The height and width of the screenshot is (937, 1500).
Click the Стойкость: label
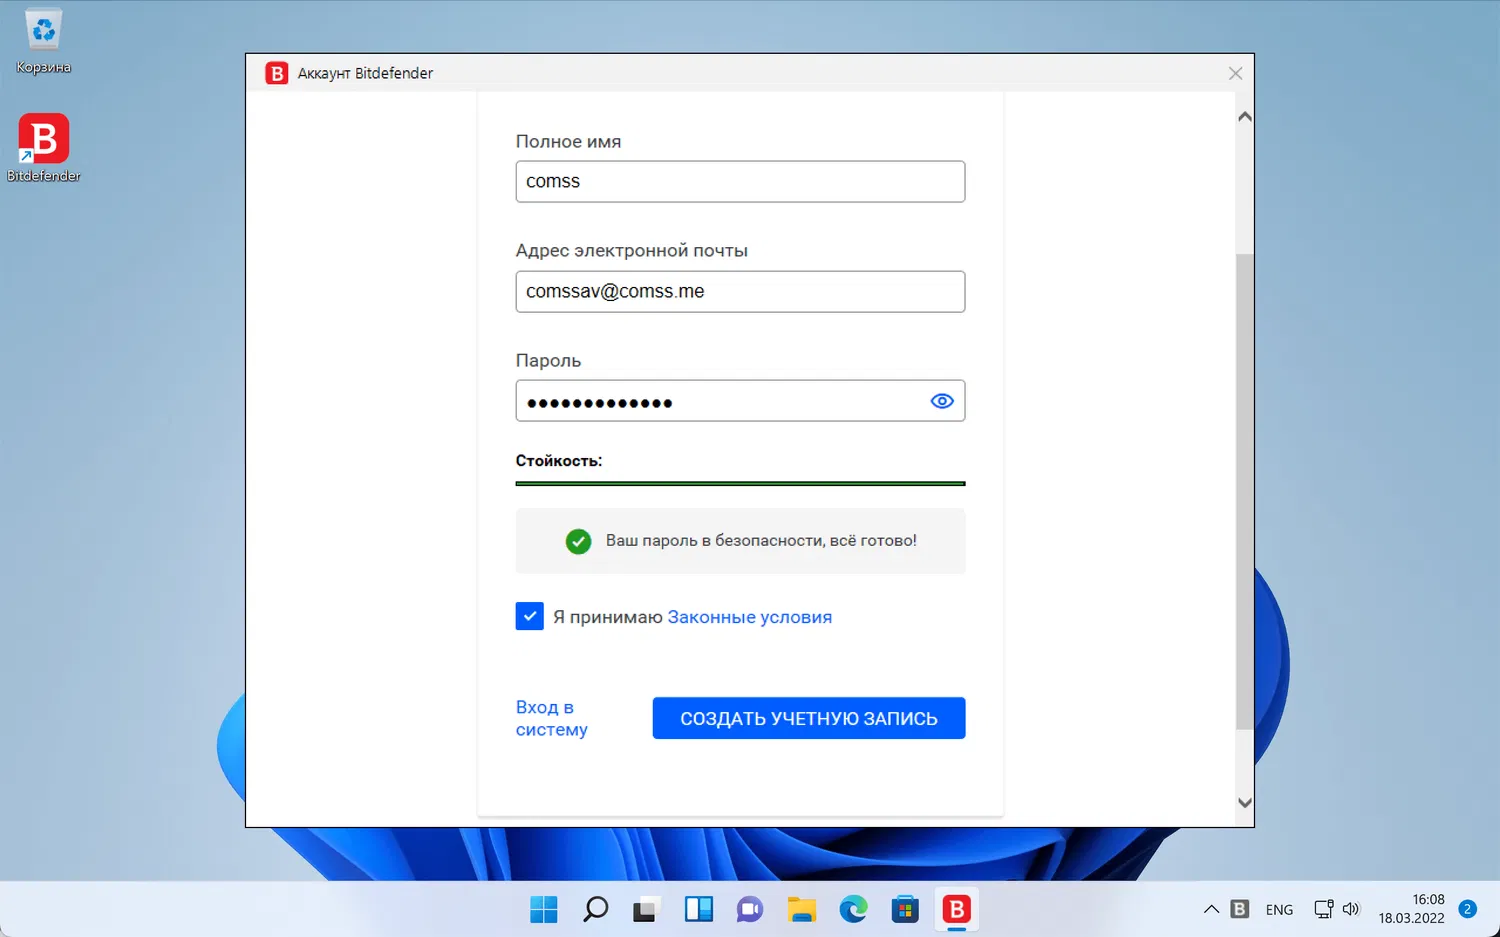[559, 461]
